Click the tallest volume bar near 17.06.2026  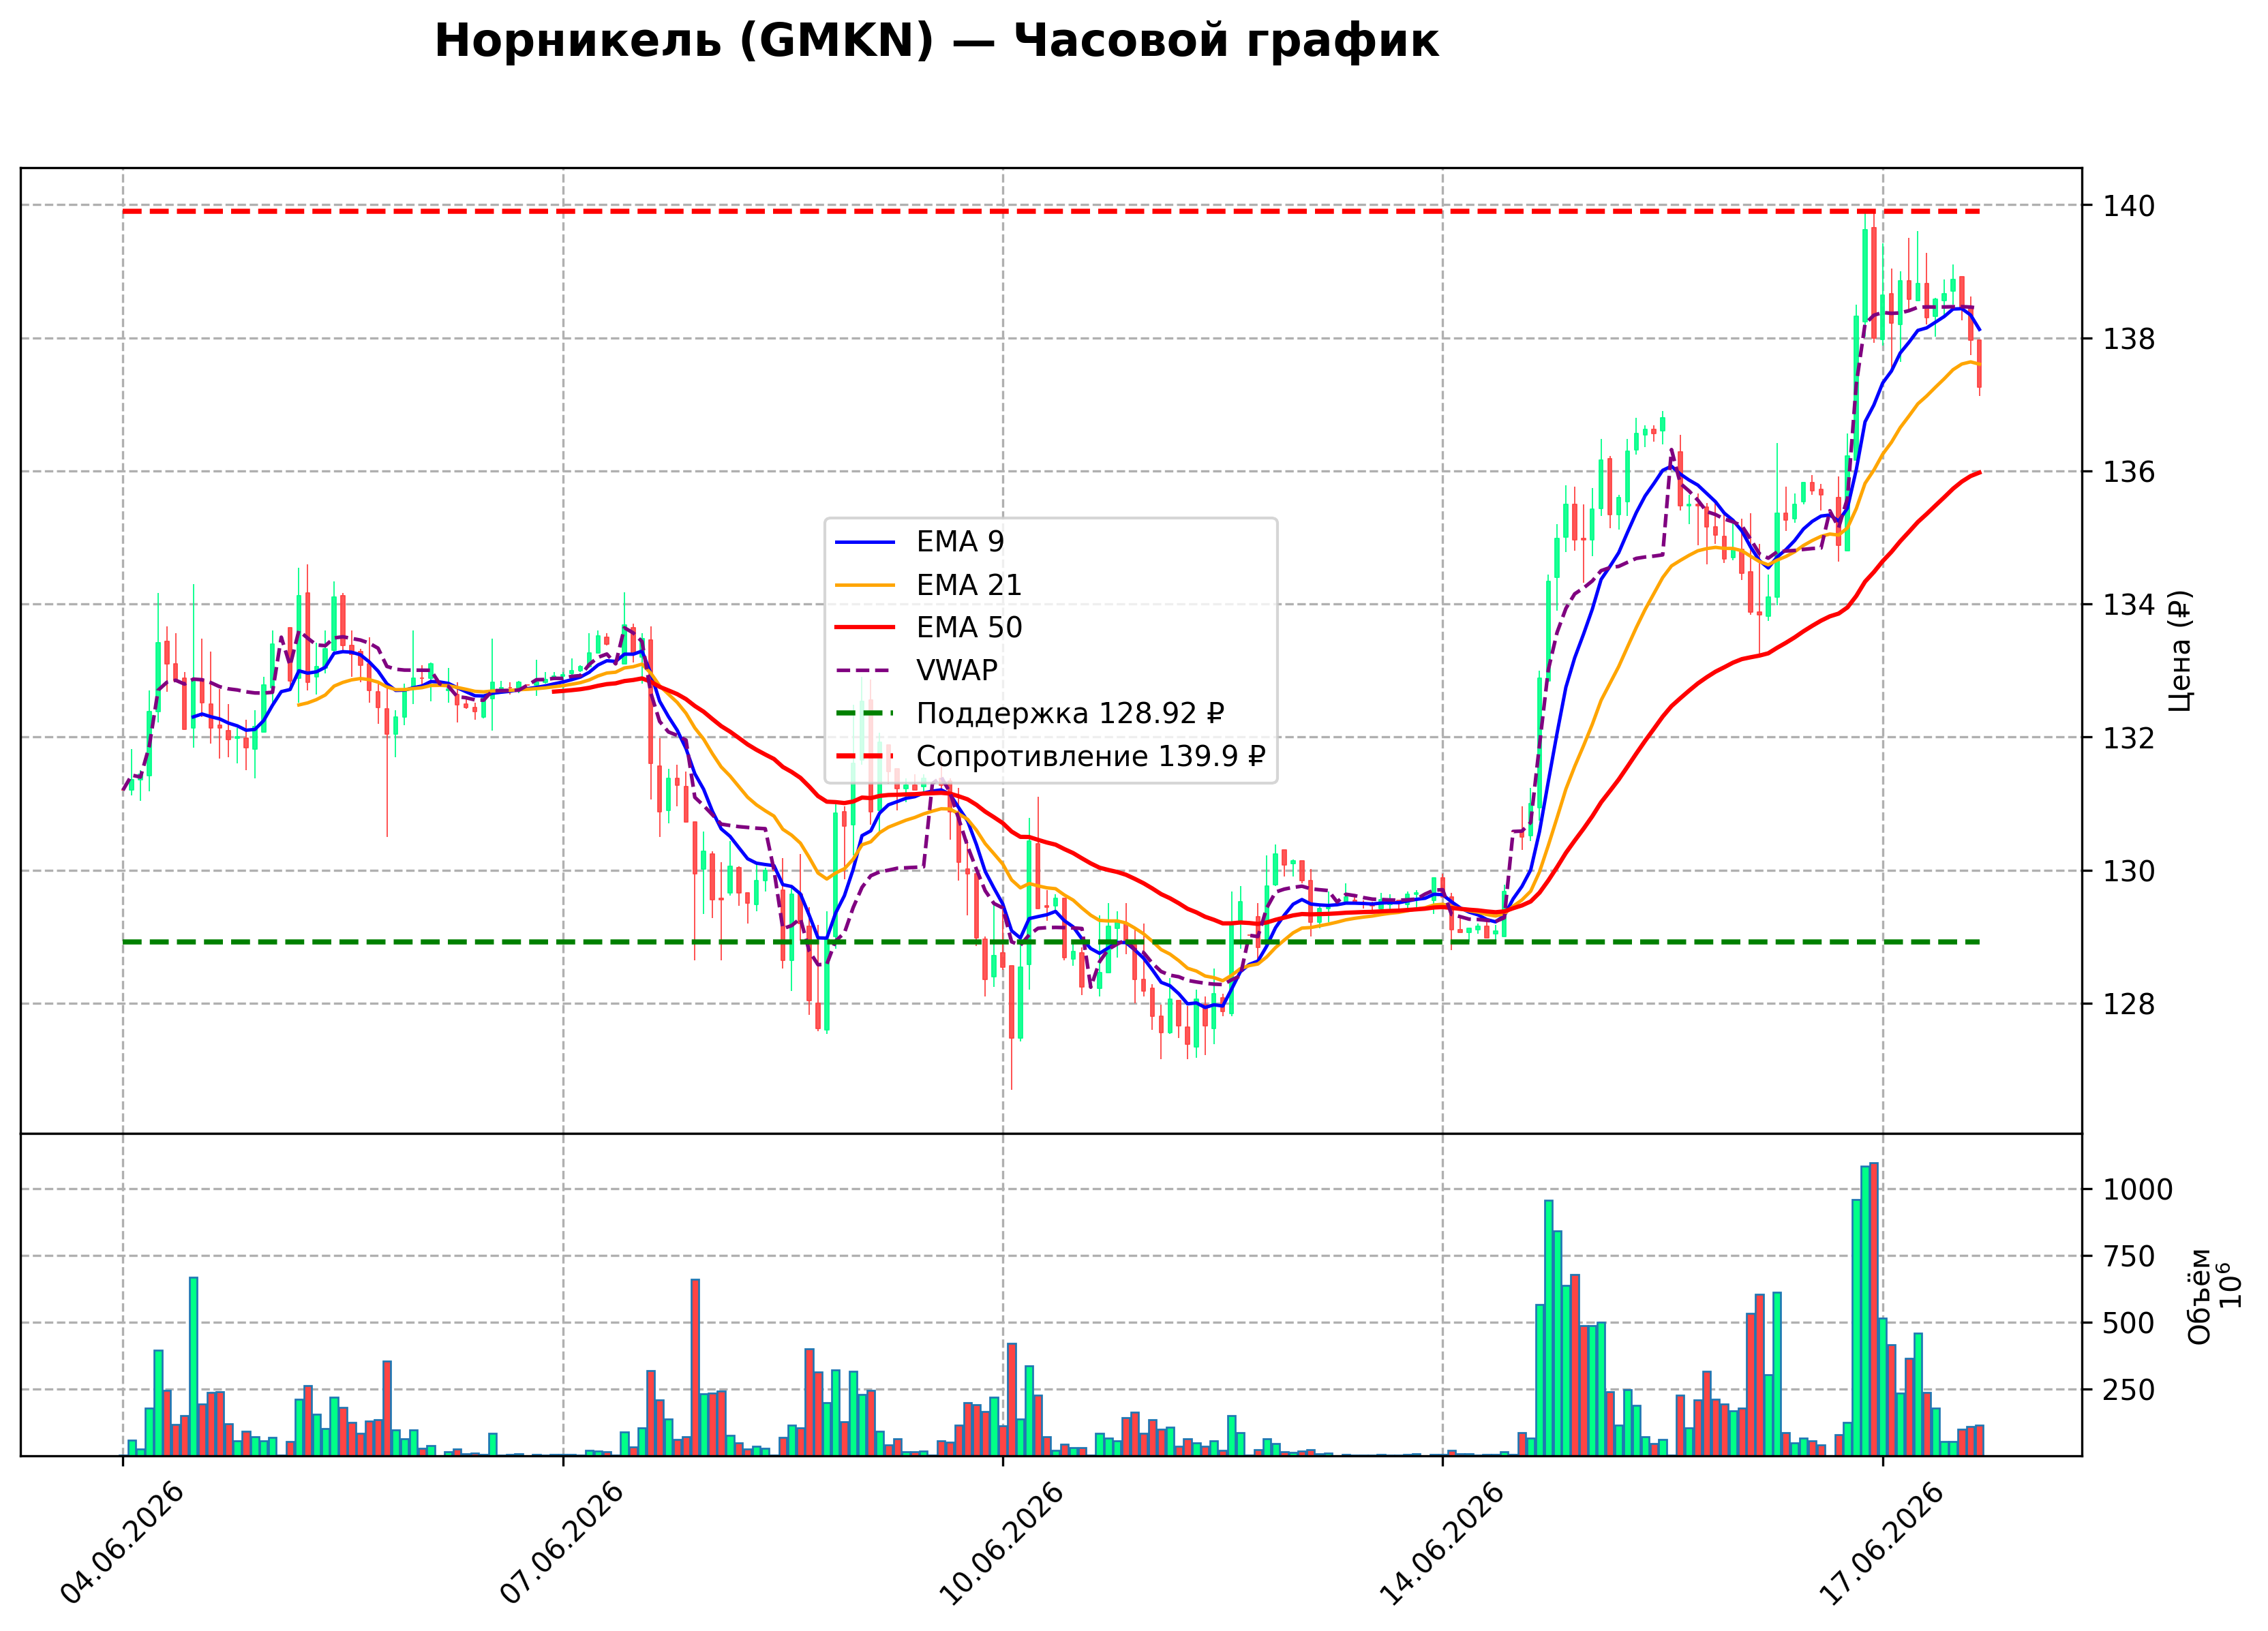[1874, 1309]
